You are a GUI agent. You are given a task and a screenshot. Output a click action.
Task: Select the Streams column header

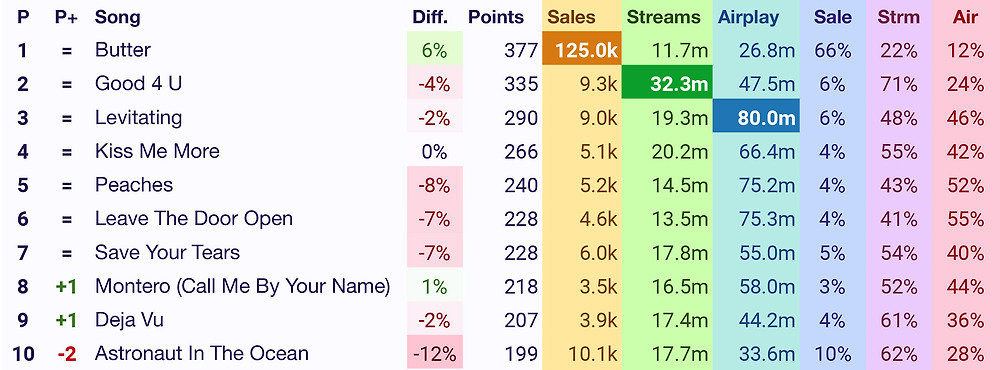pyautogui.click(x=663, y=17)
